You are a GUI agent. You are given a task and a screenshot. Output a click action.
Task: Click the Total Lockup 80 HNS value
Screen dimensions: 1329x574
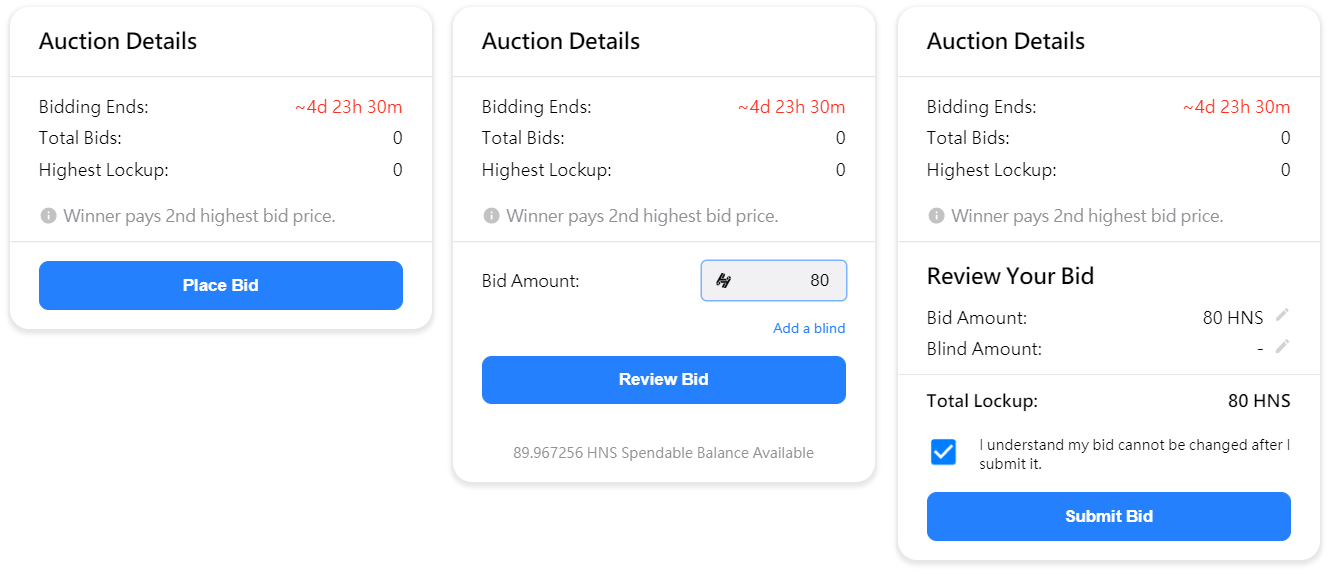(1258, 402)
